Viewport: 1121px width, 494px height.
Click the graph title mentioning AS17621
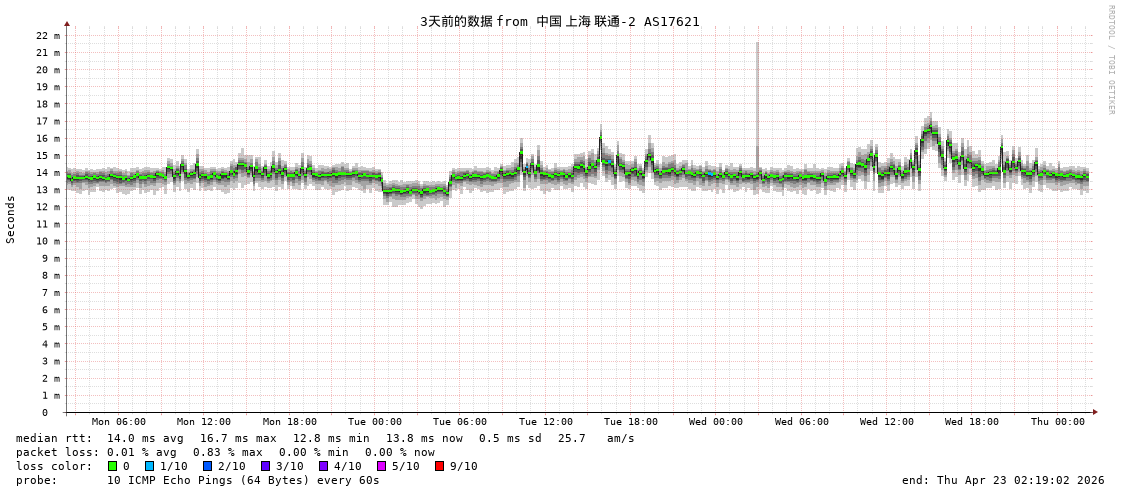click(x=559, y=21)
